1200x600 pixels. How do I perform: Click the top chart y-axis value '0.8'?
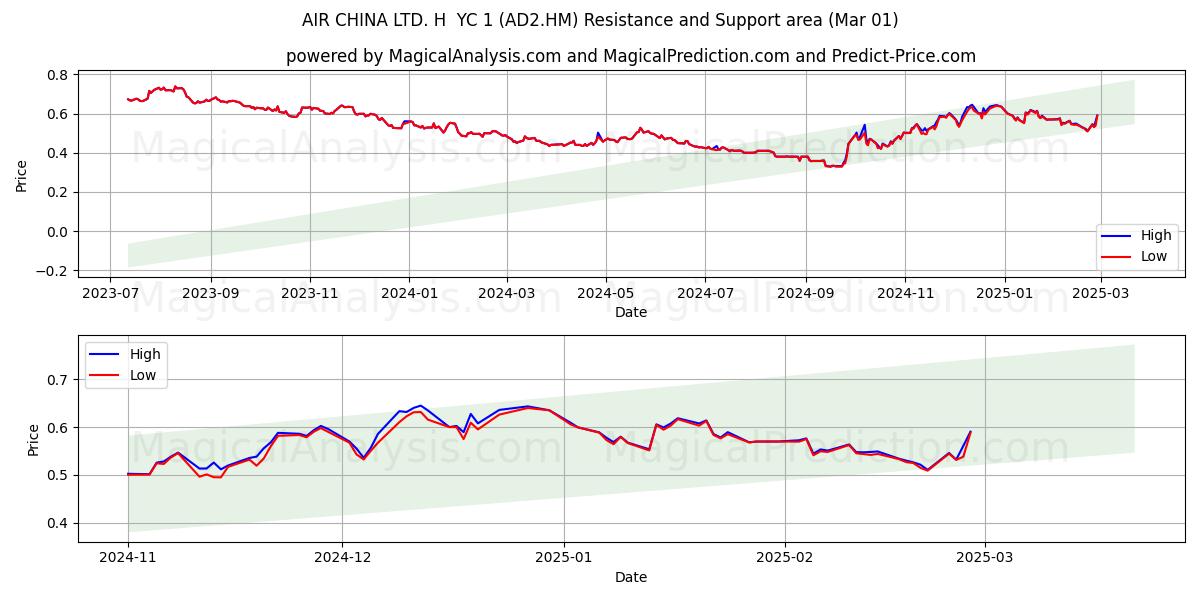58,75
